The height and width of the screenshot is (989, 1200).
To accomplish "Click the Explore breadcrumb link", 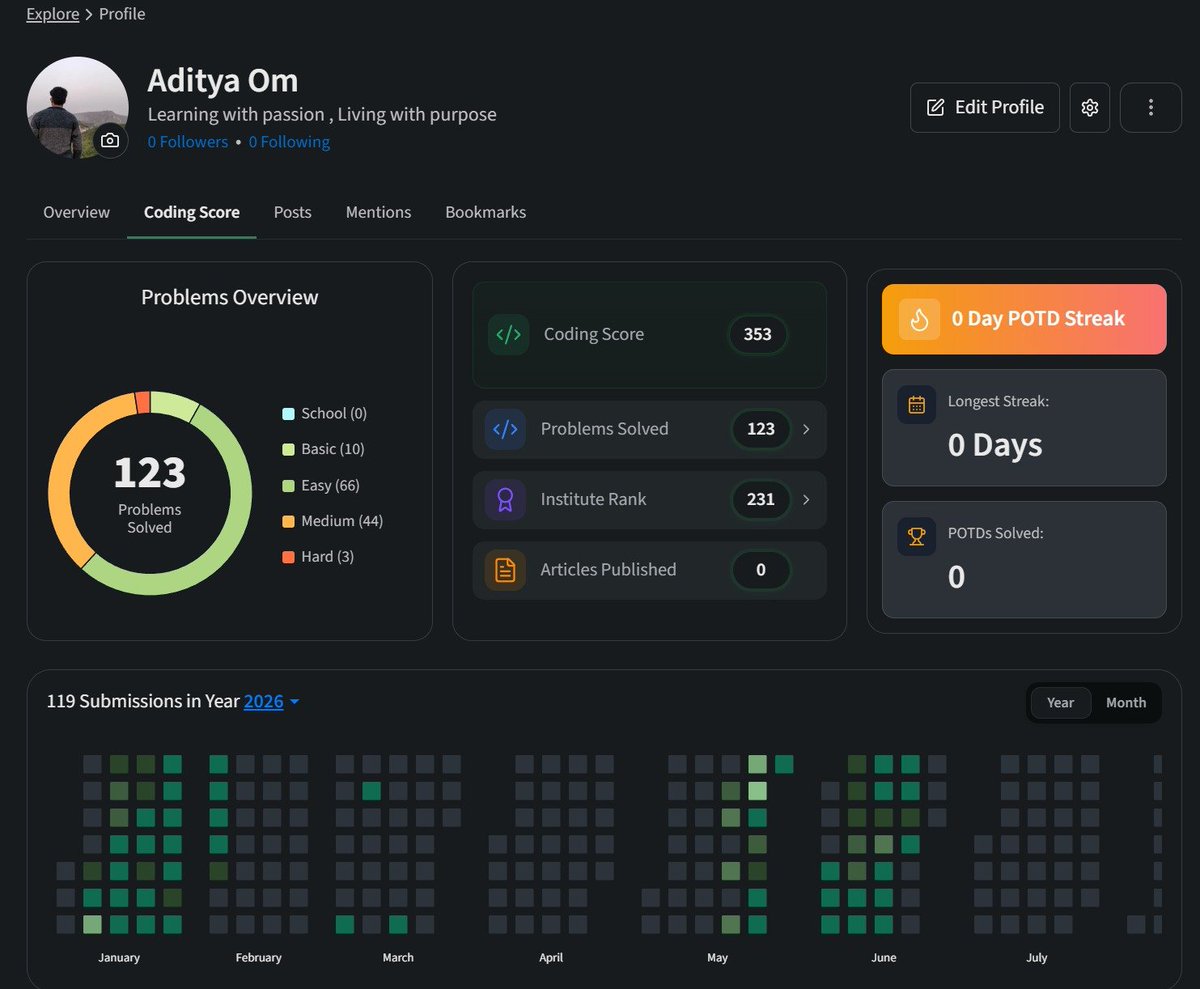I will 53,14.
